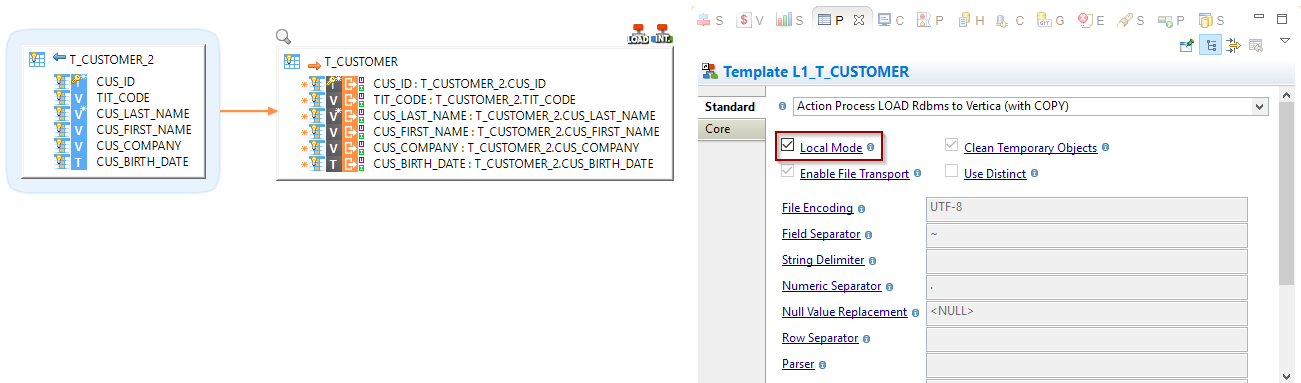This screenshot has height=383, width=1301.
Task: Click the Local Mode link
Action: (x=831, y=148)
